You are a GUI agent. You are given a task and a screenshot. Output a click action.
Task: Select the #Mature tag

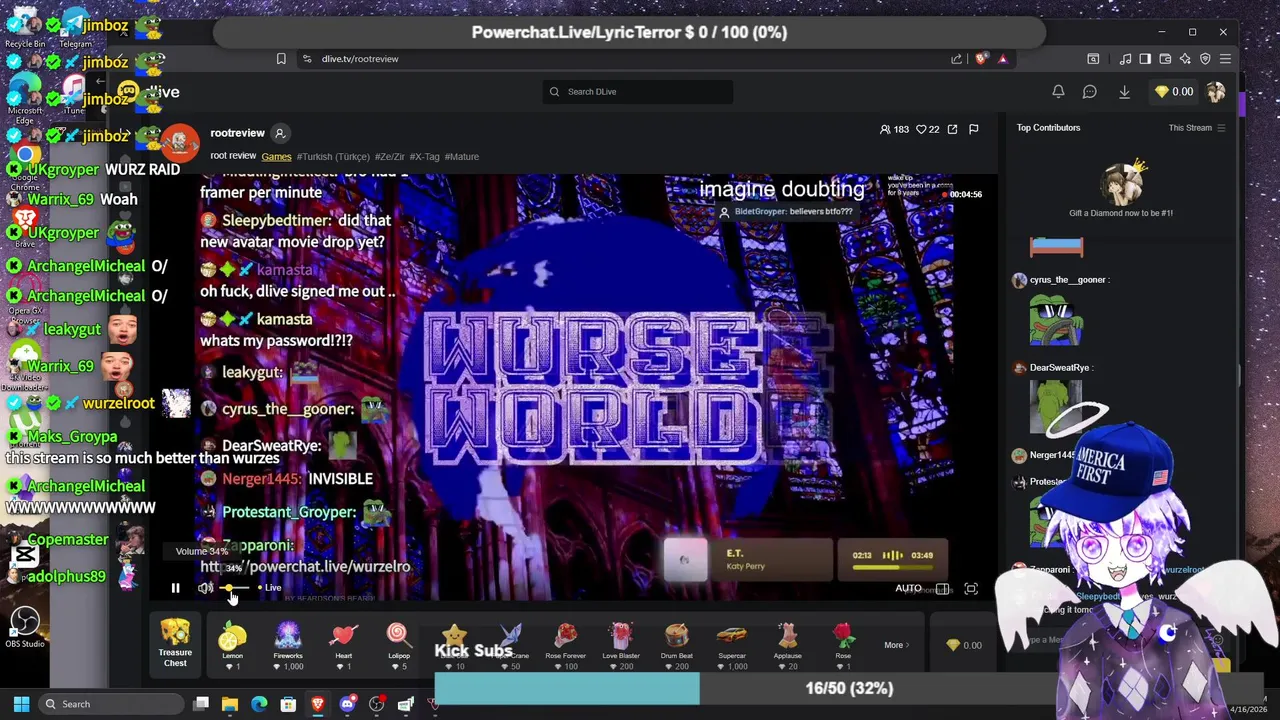[x=461, y=156]
